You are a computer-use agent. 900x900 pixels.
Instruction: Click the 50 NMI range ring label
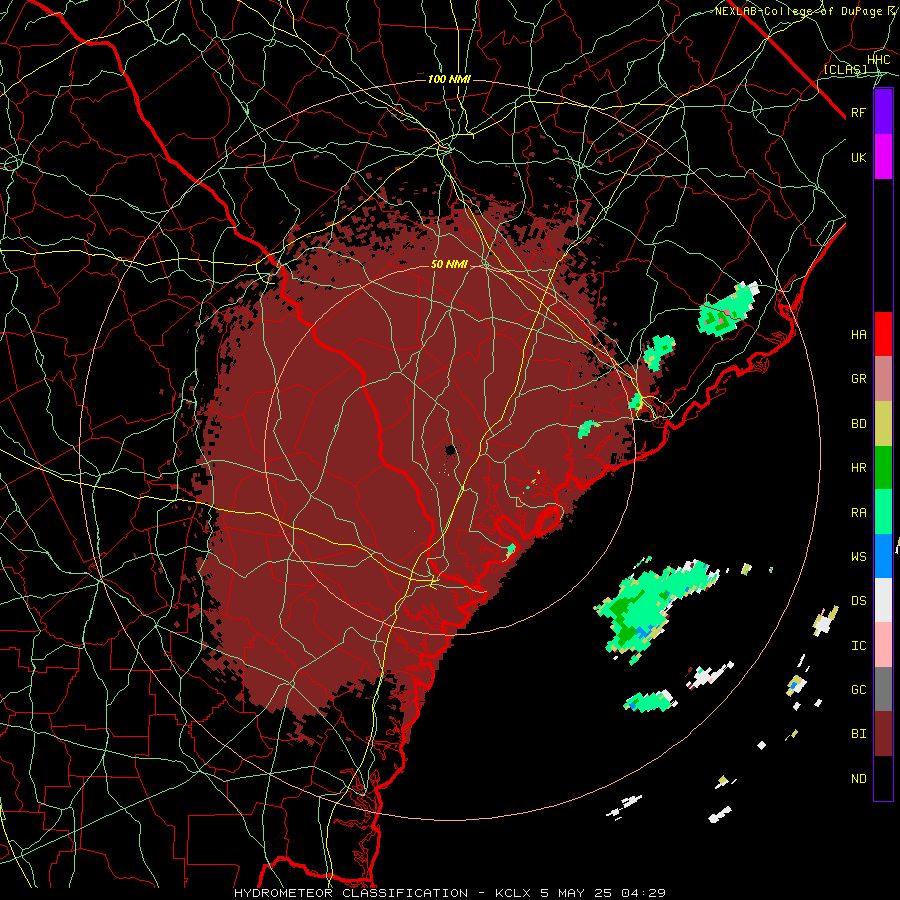[449, 265]
